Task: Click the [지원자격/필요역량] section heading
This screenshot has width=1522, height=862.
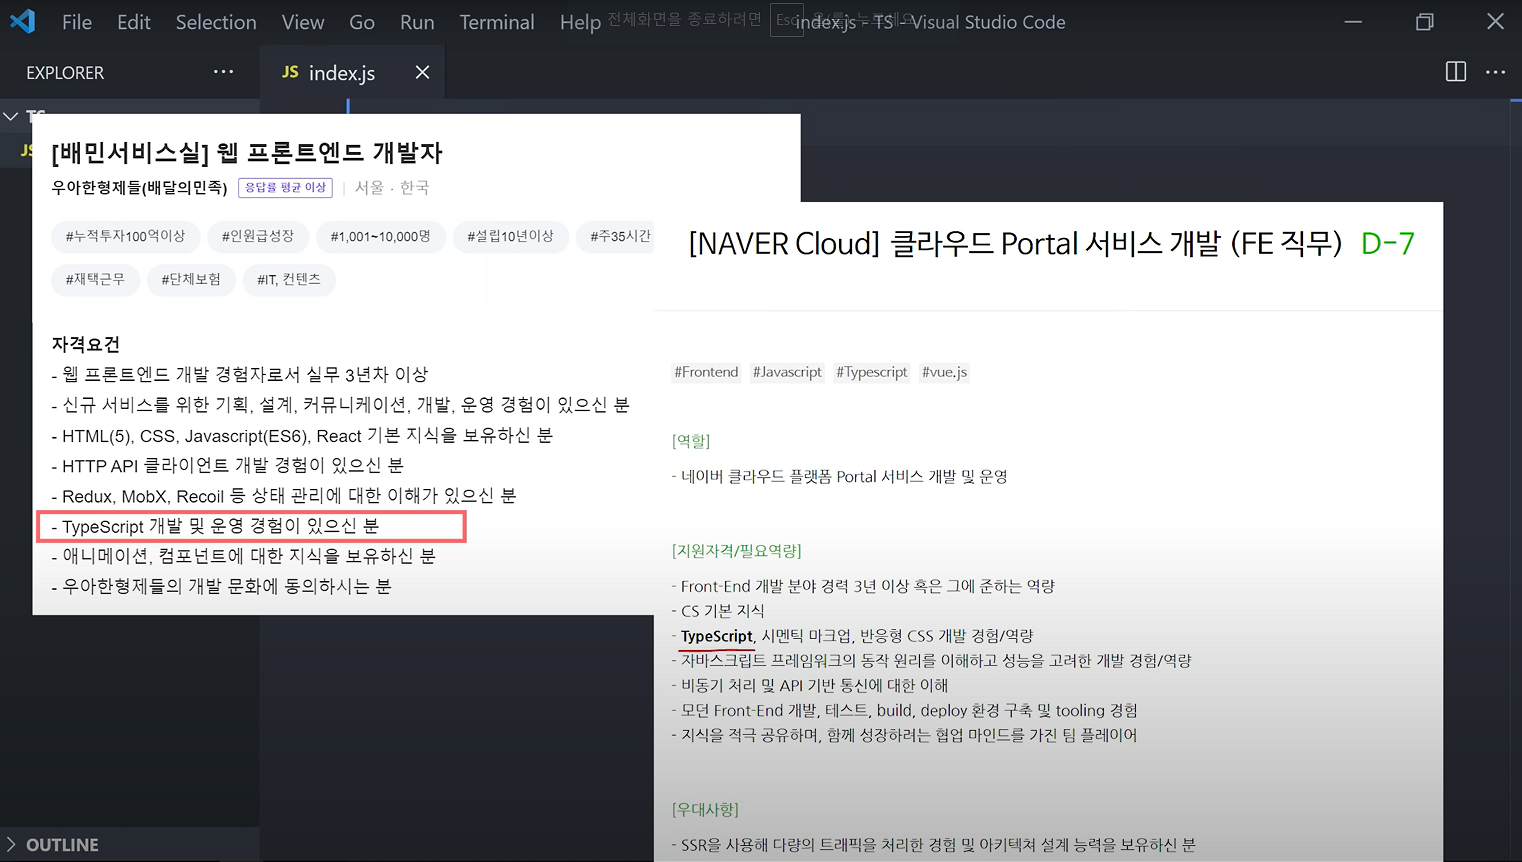Action: (737, 551)
